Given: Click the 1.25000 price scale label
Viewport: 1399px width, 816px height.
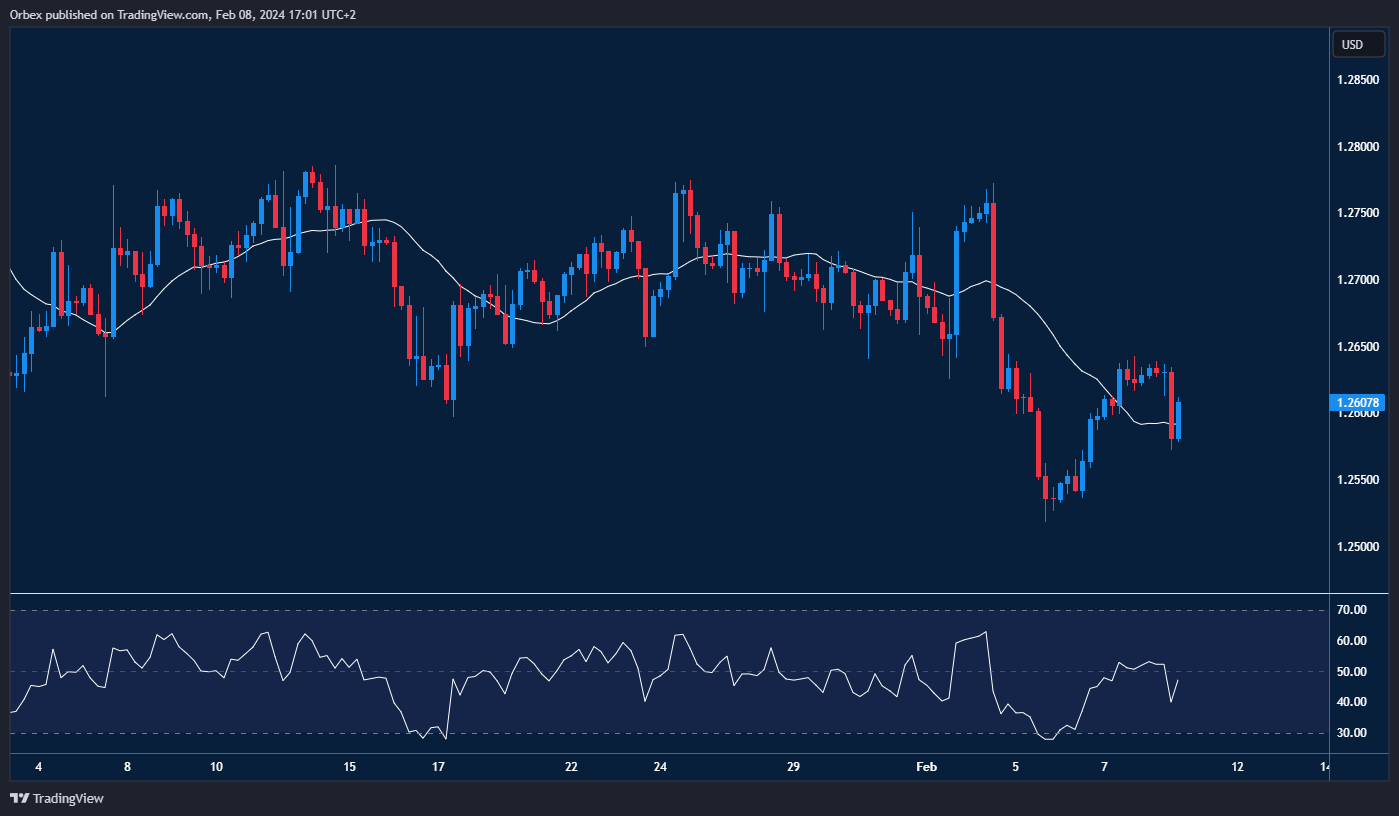Looking at the screenshot, I should click(x=1359, y=545).
